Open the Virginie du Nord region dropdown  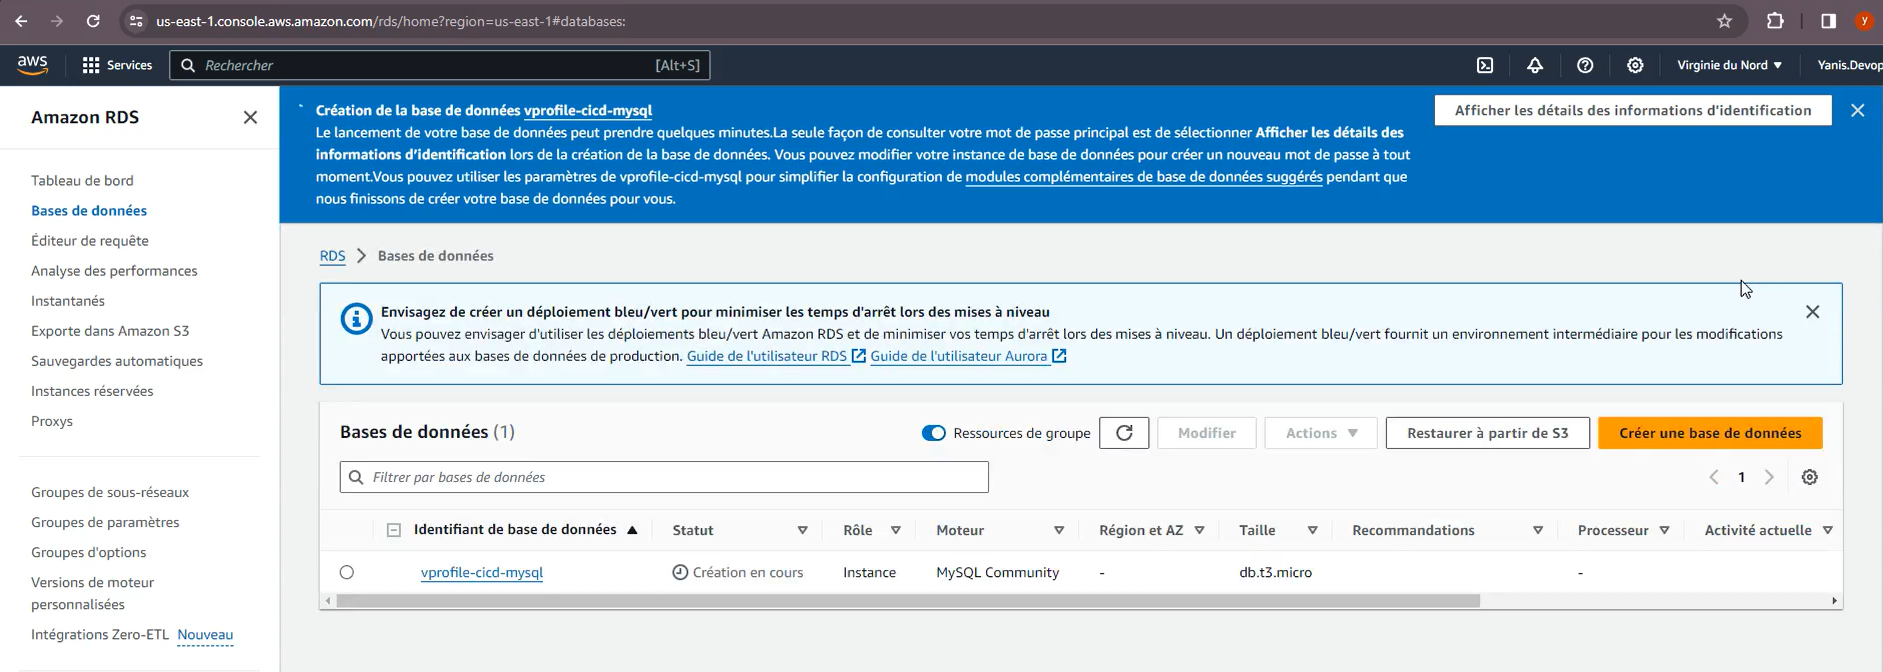pyautogui.click(x=1729, y=65)
